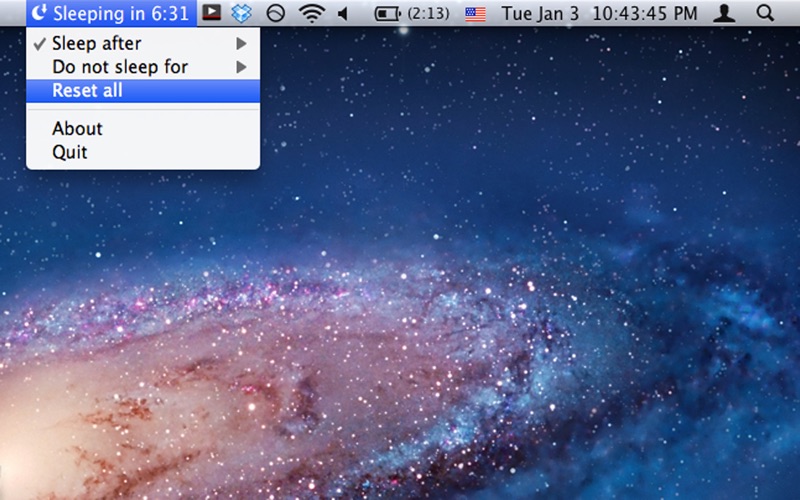Open the Wi-Fi status menu
This screenshot has height=500, width=800.
[x=312, y=14]
